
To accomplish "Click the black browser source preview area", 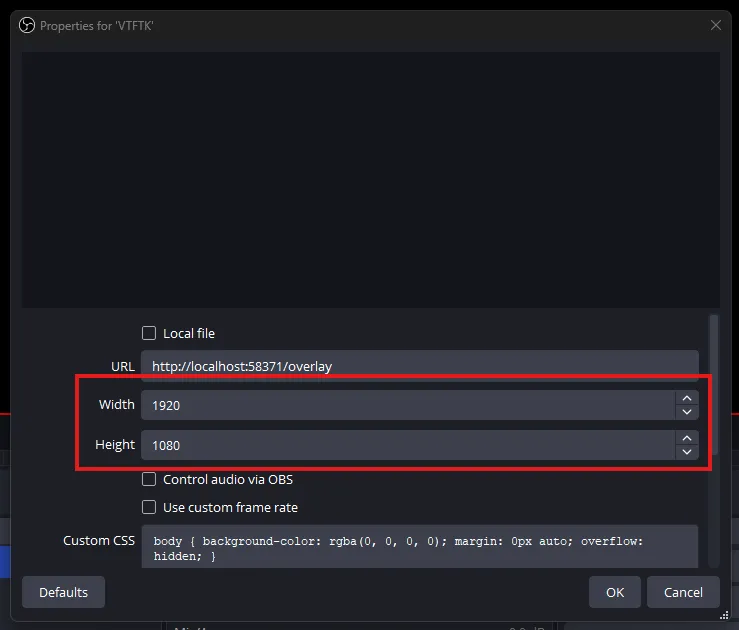I will pos(370,180).
